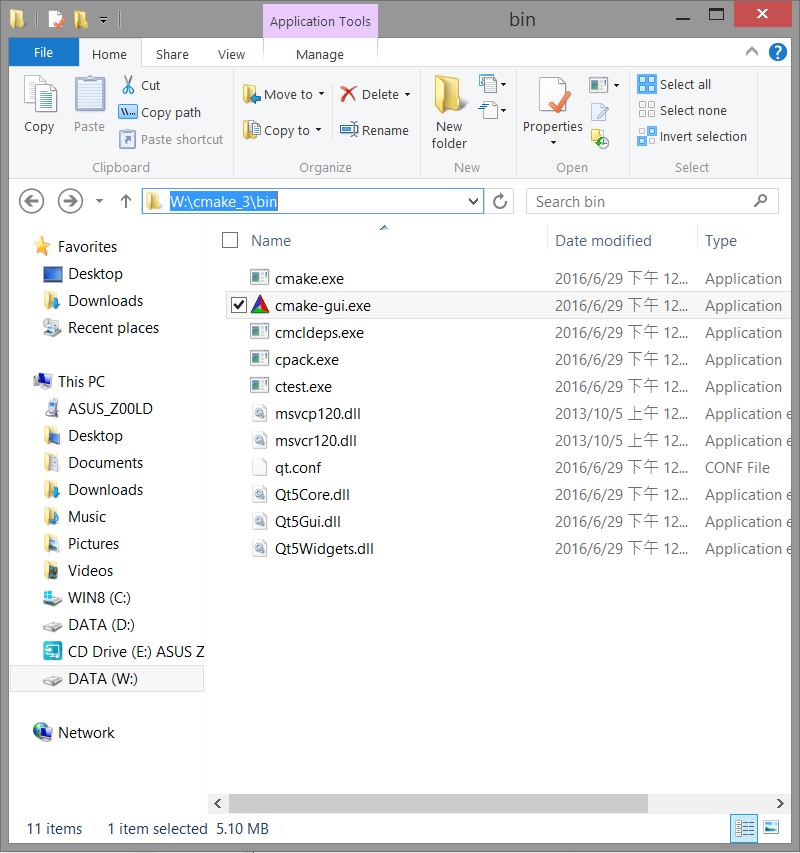The height and width of the screenshot is (853, 800).
Task: Click the Paste clipboard icon
Action: [90, 95]
